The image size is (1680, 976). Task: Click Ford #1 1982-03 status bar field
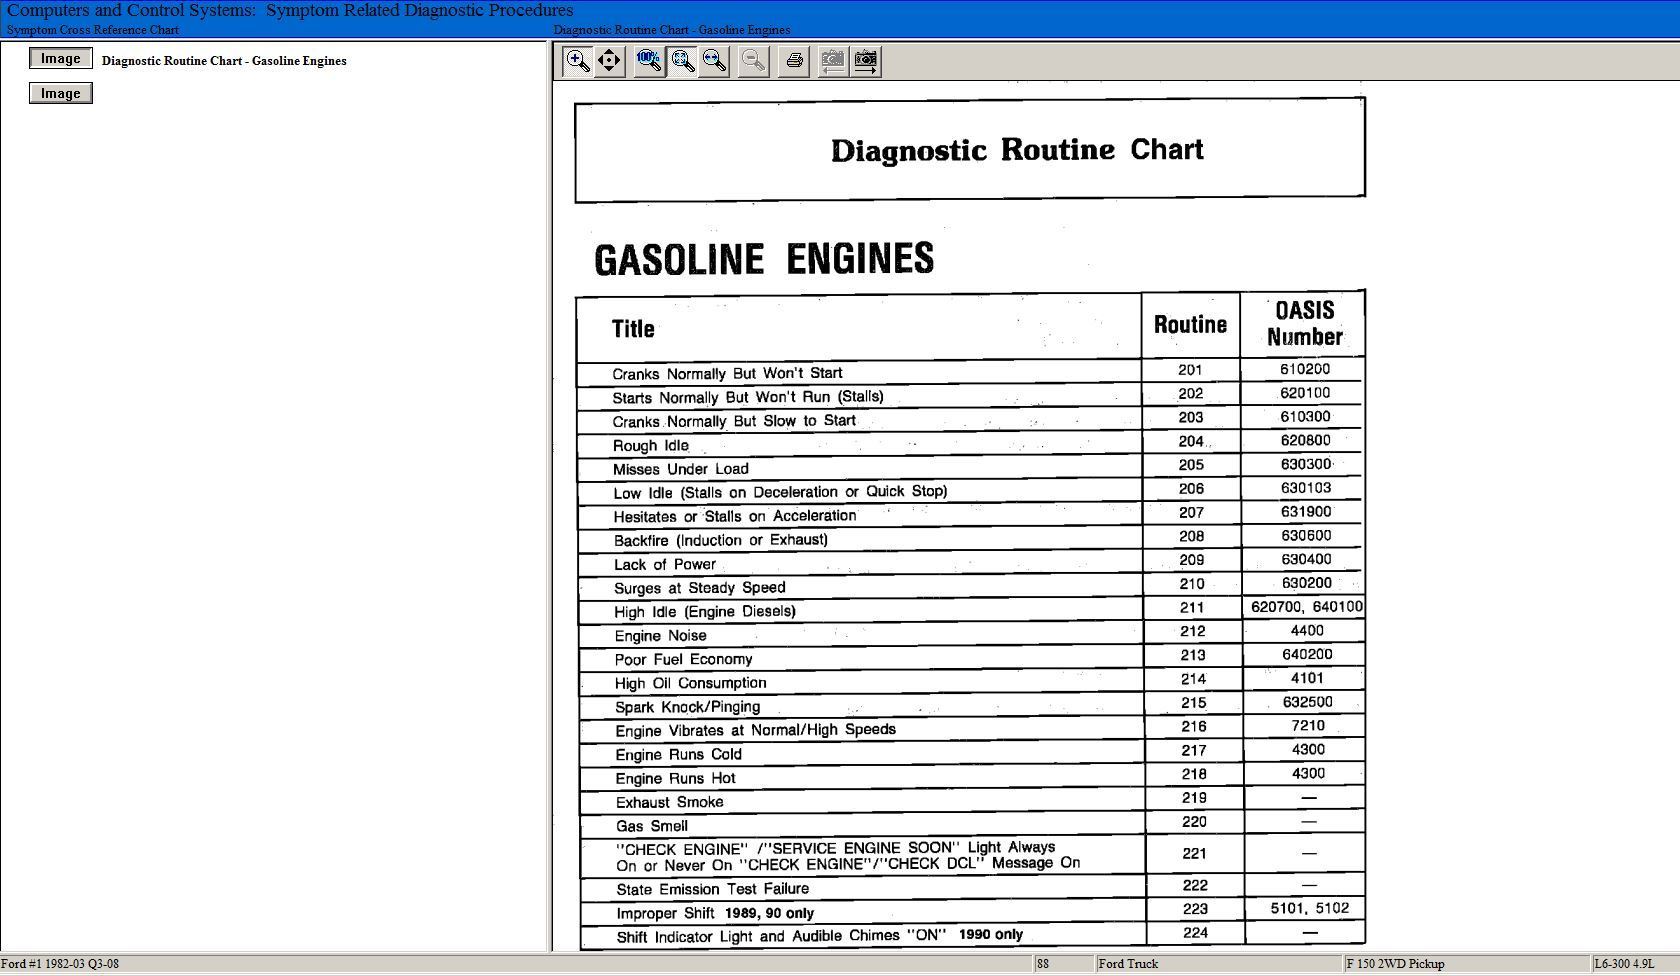[x=60, y=964]
